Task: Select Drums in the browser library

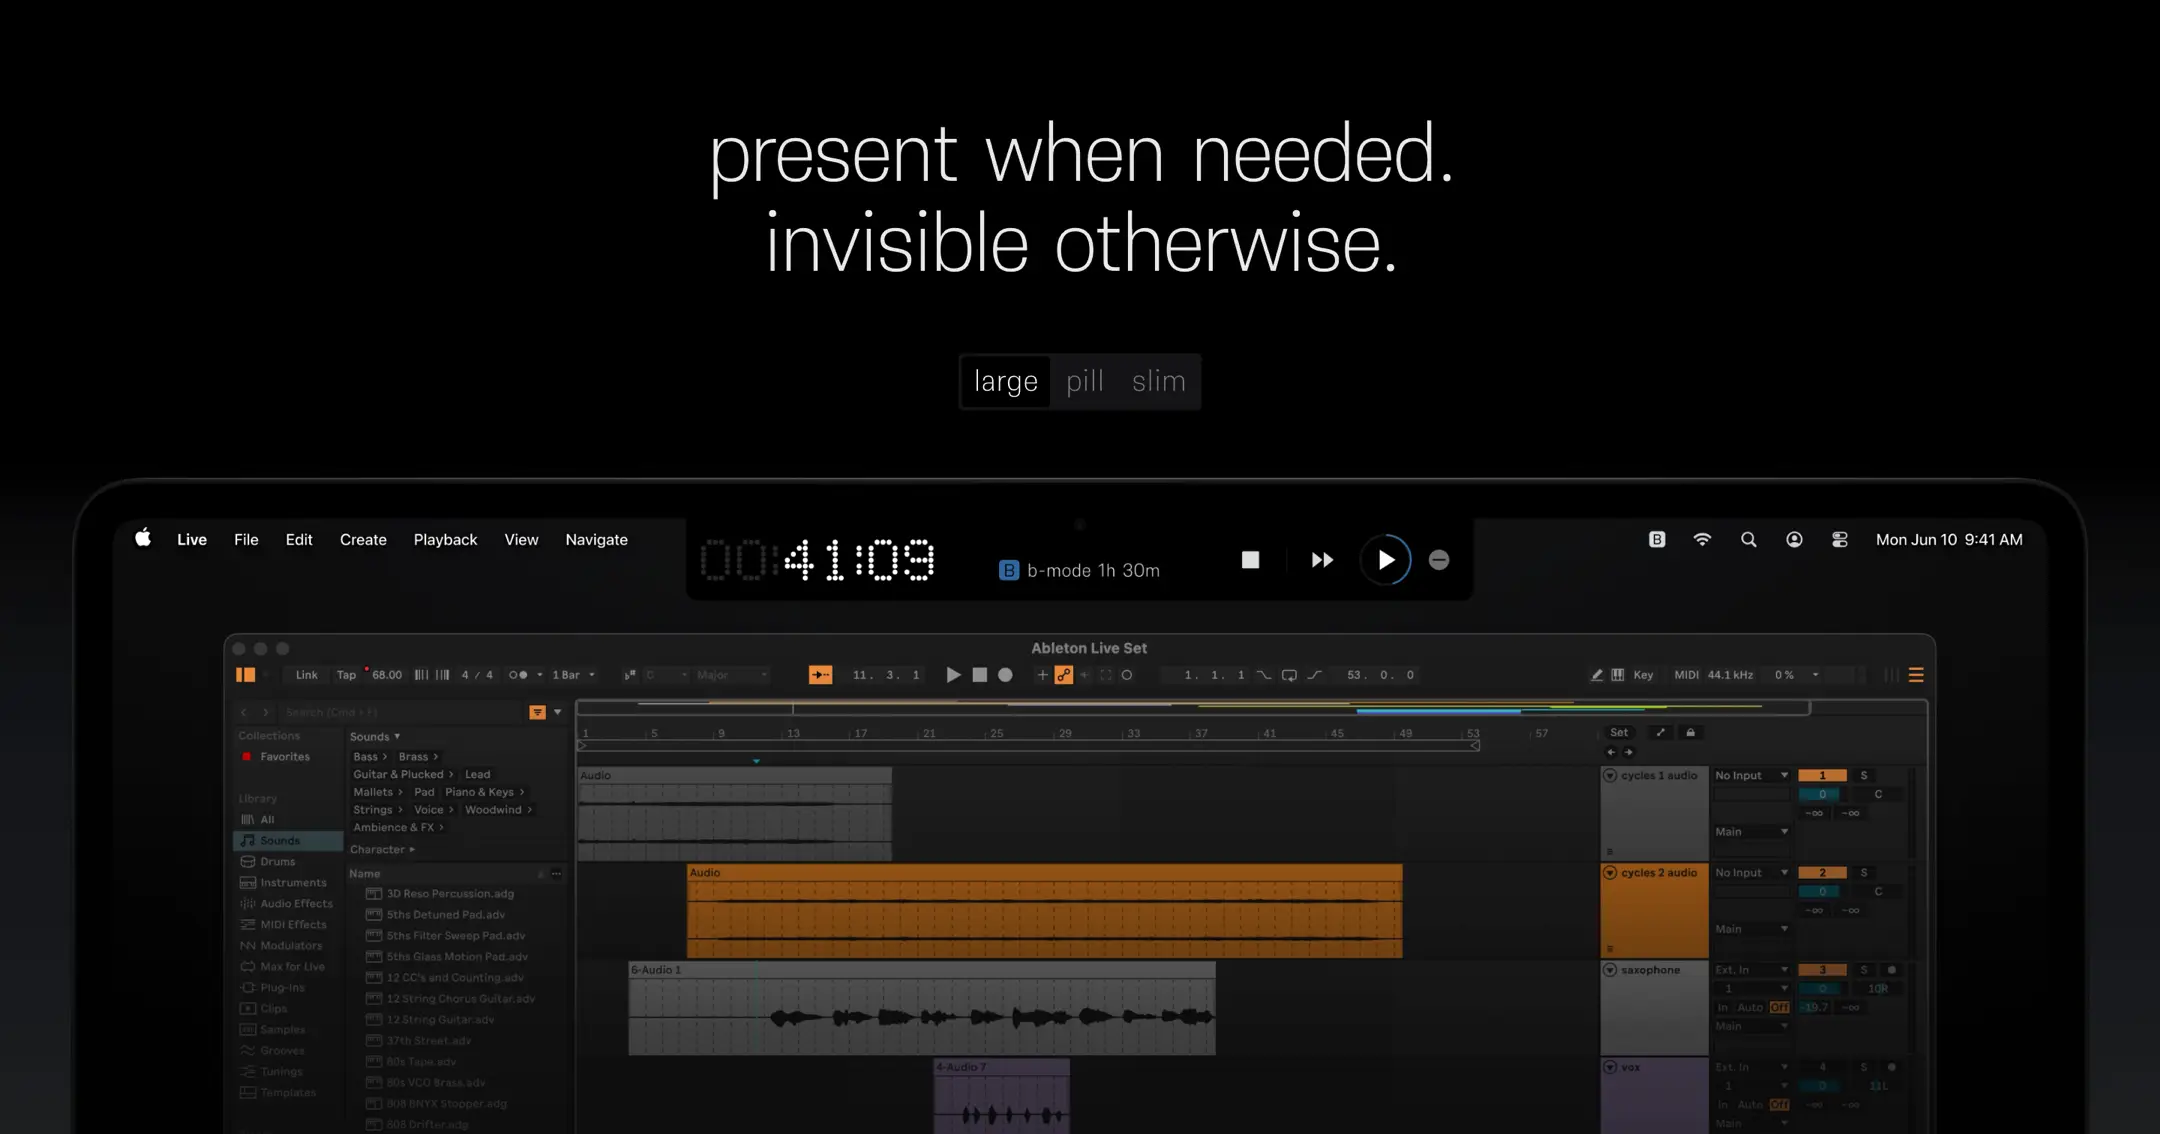Action: point(277,861)
